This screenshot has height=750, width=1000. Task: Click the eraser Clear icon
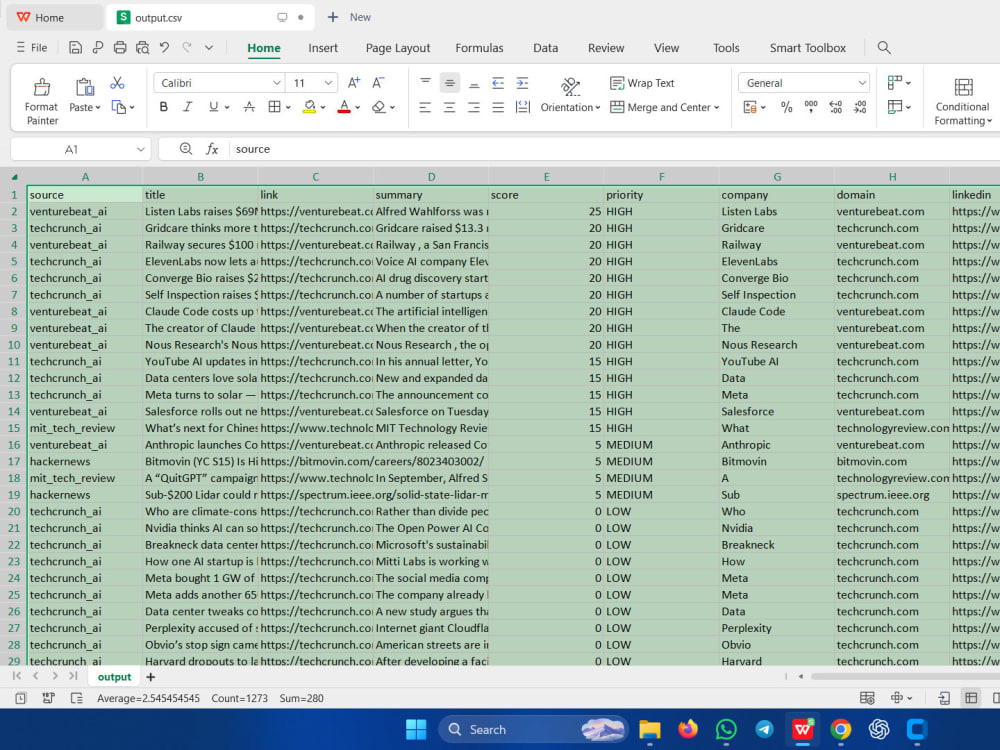[379, 107]
